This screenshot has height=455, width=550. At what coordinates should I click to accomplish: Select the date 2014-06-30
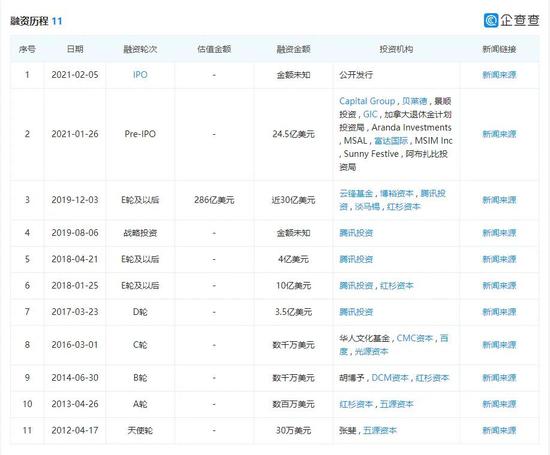(75, 378)
